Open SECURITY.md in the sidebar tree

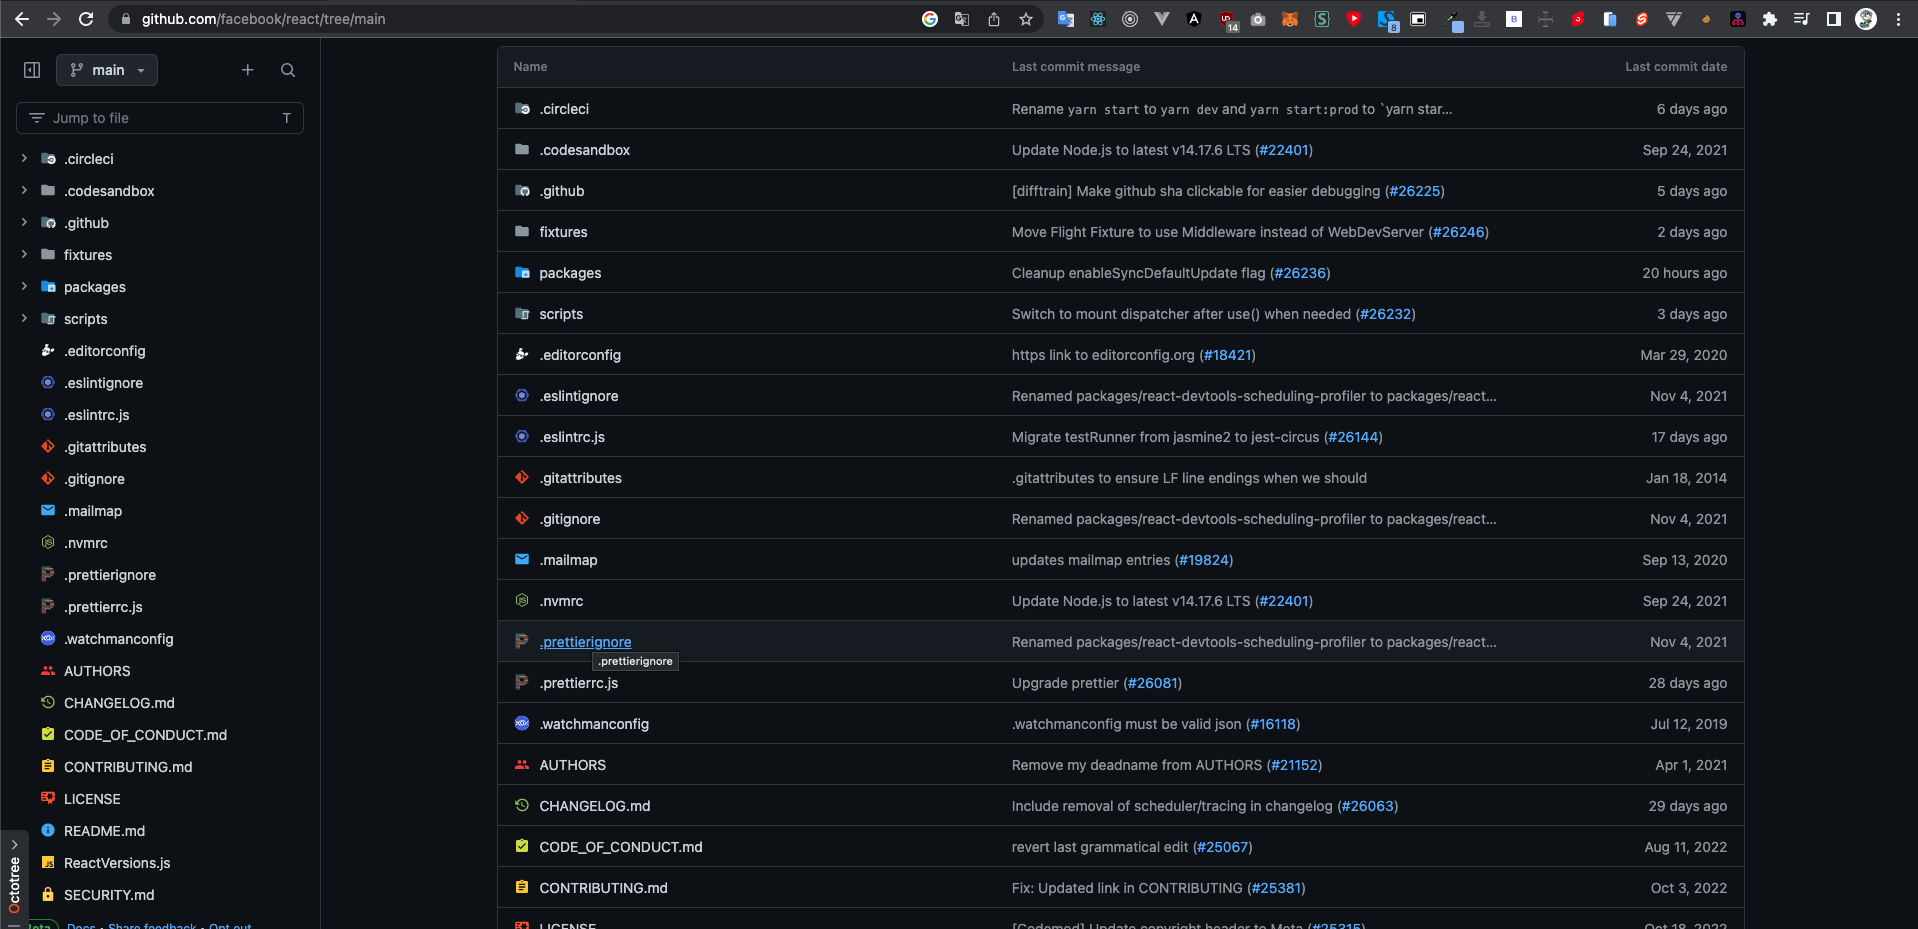(109, 895)
